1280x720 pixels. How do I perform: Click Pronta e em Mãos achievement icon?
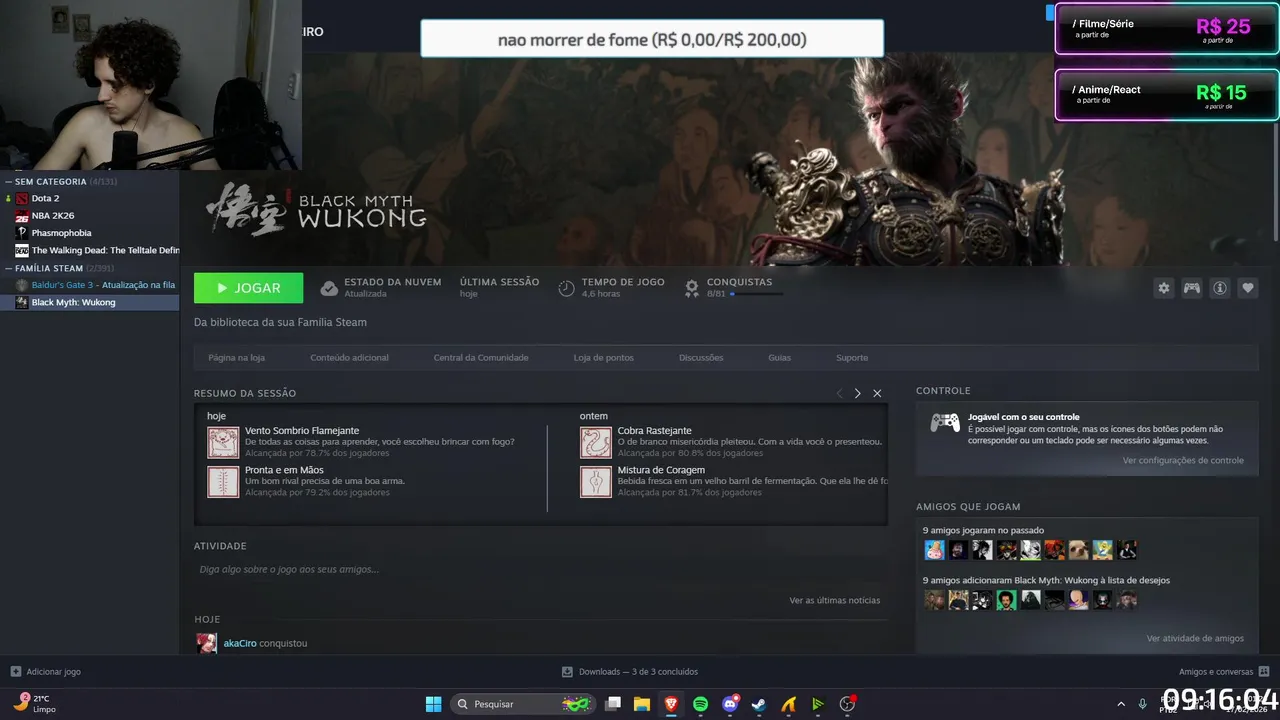pyautogui.click(x=223, y=481)
